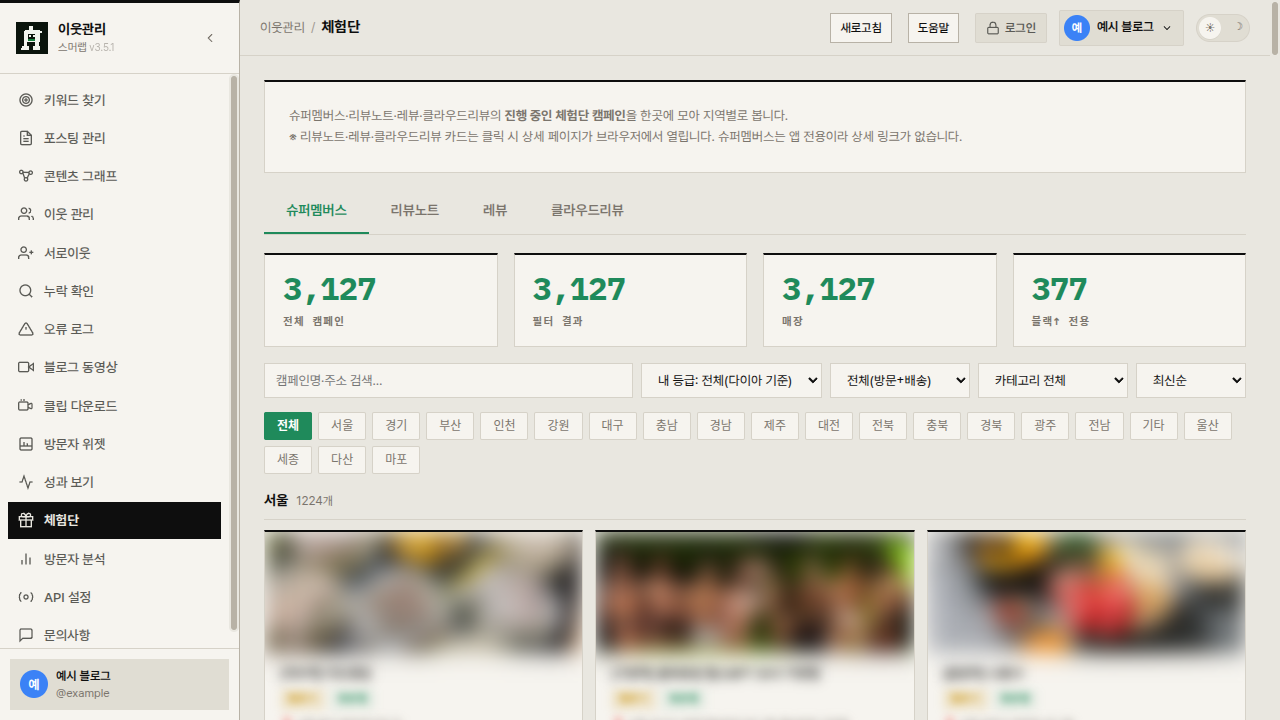This screenshot has width=1280, height=720.
Task: Click the 성과 보기 pulse icon
Action: (x=26, y=482)
